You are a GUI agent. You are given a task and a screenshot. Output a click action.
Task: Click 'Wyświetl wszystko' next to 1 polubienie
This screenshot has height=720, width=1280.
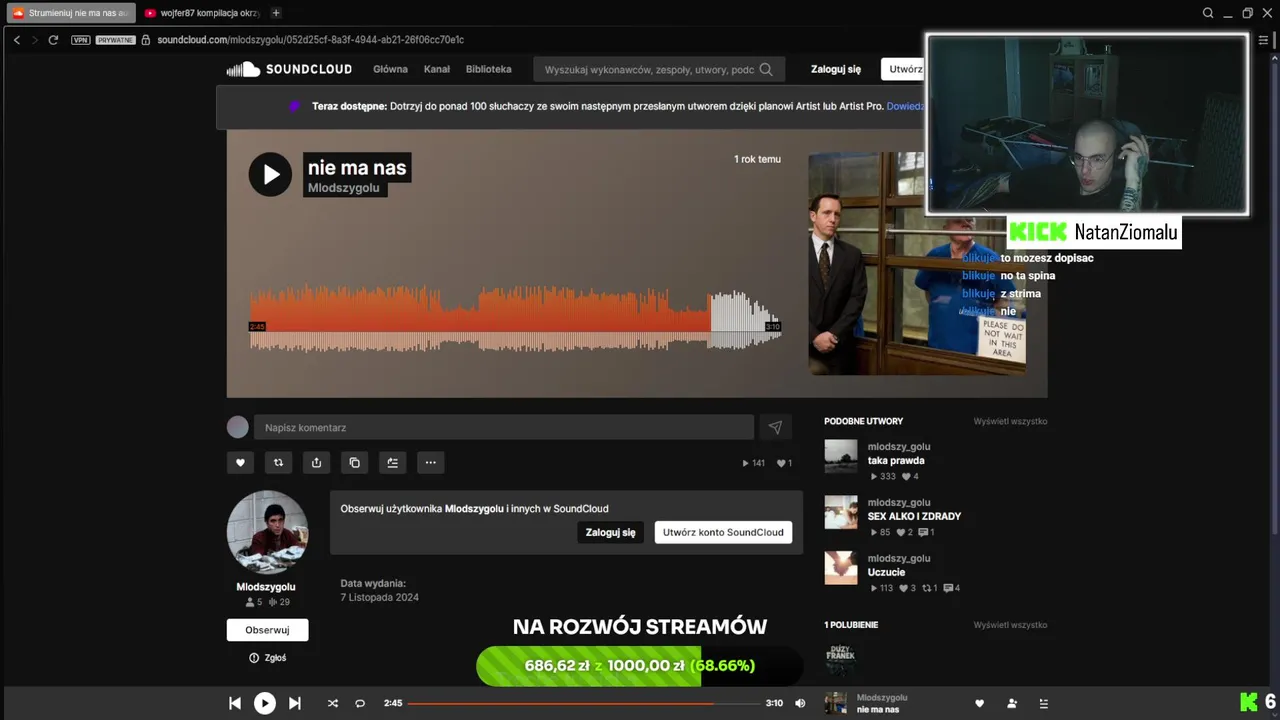click(1010, 625)
